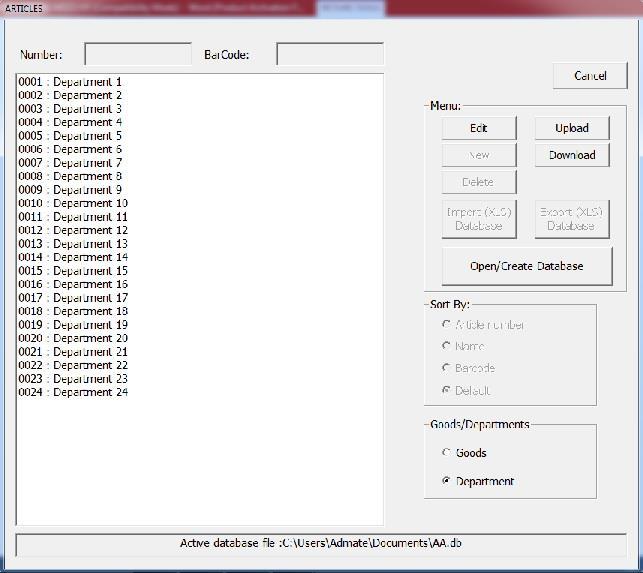Select the Article number sort option
Viewport: 643px width, 573px height.
[483, 325]
